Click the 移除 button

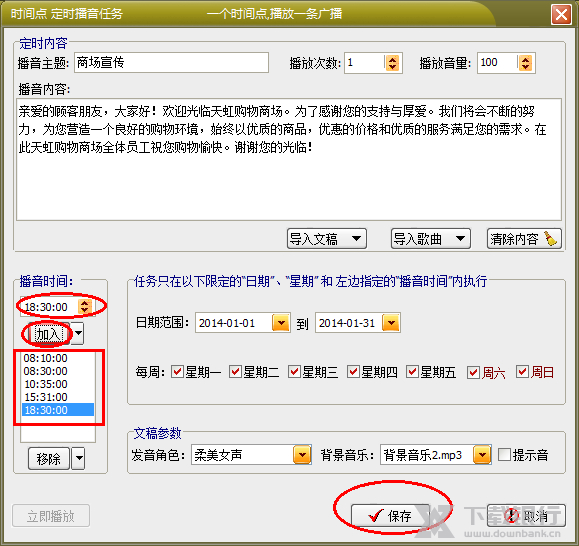[x=49, y=459]
